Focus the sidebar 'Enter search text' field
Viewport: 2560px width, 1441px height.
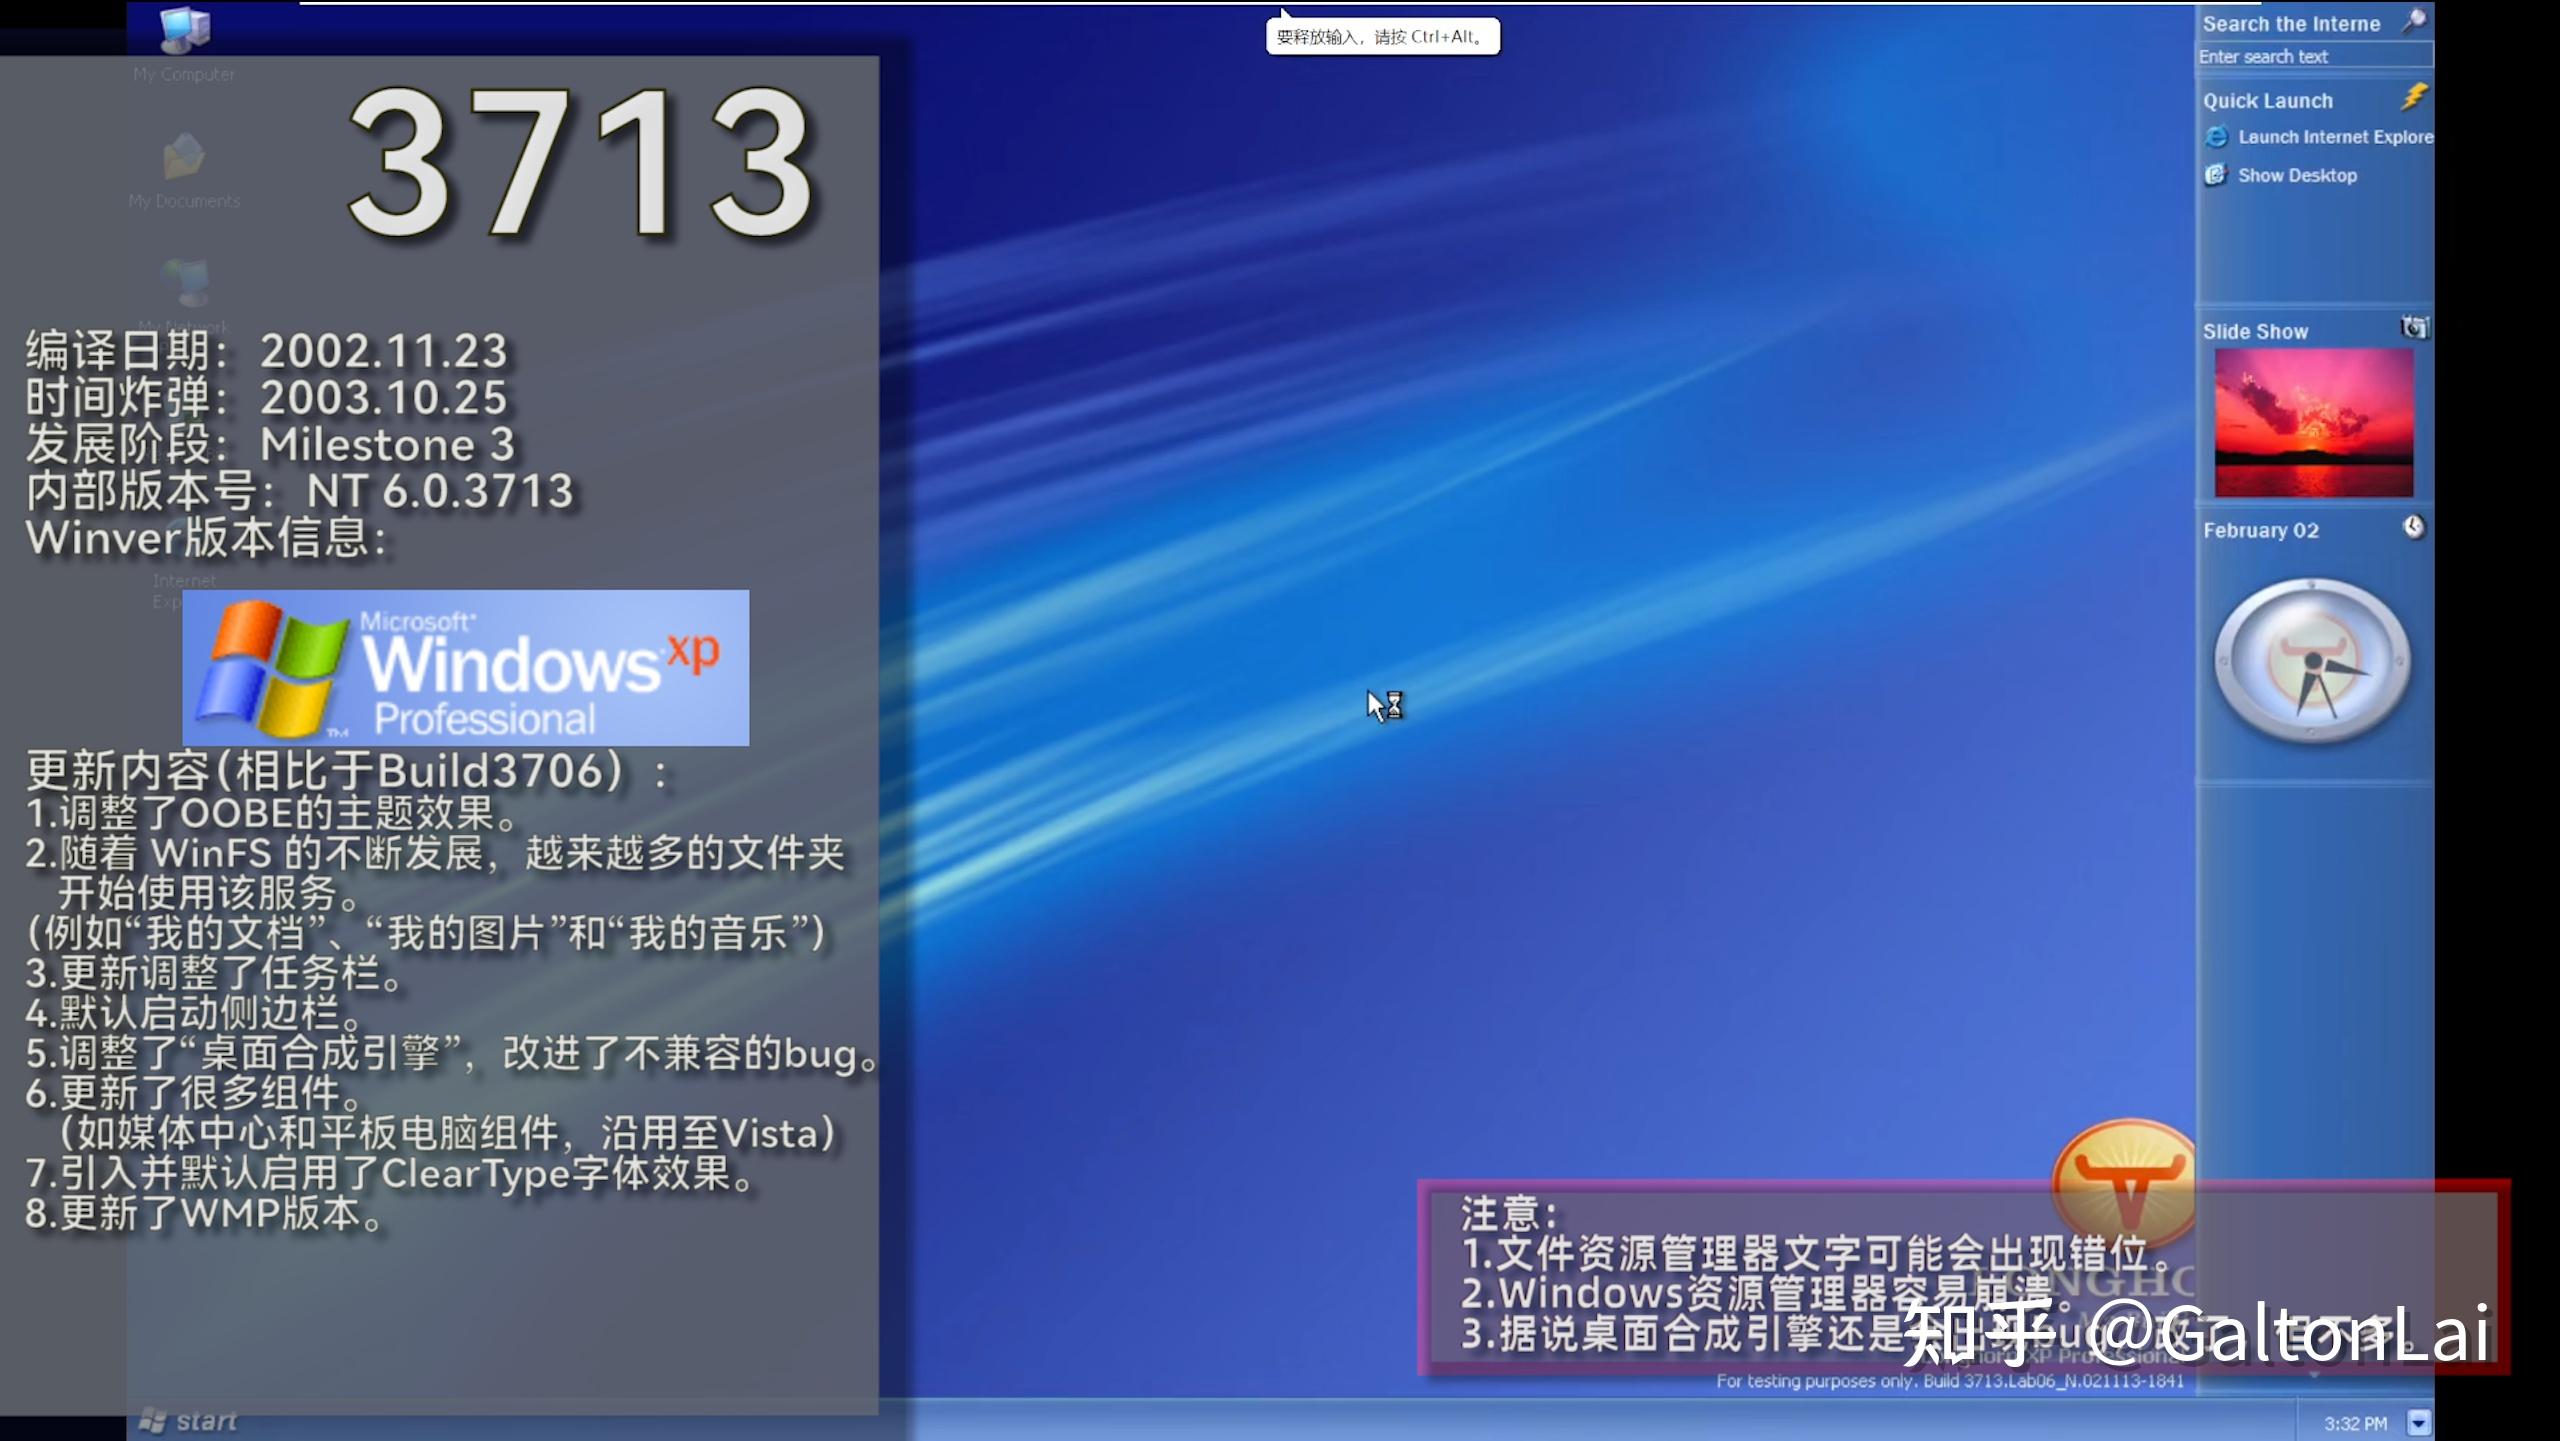2314,57
